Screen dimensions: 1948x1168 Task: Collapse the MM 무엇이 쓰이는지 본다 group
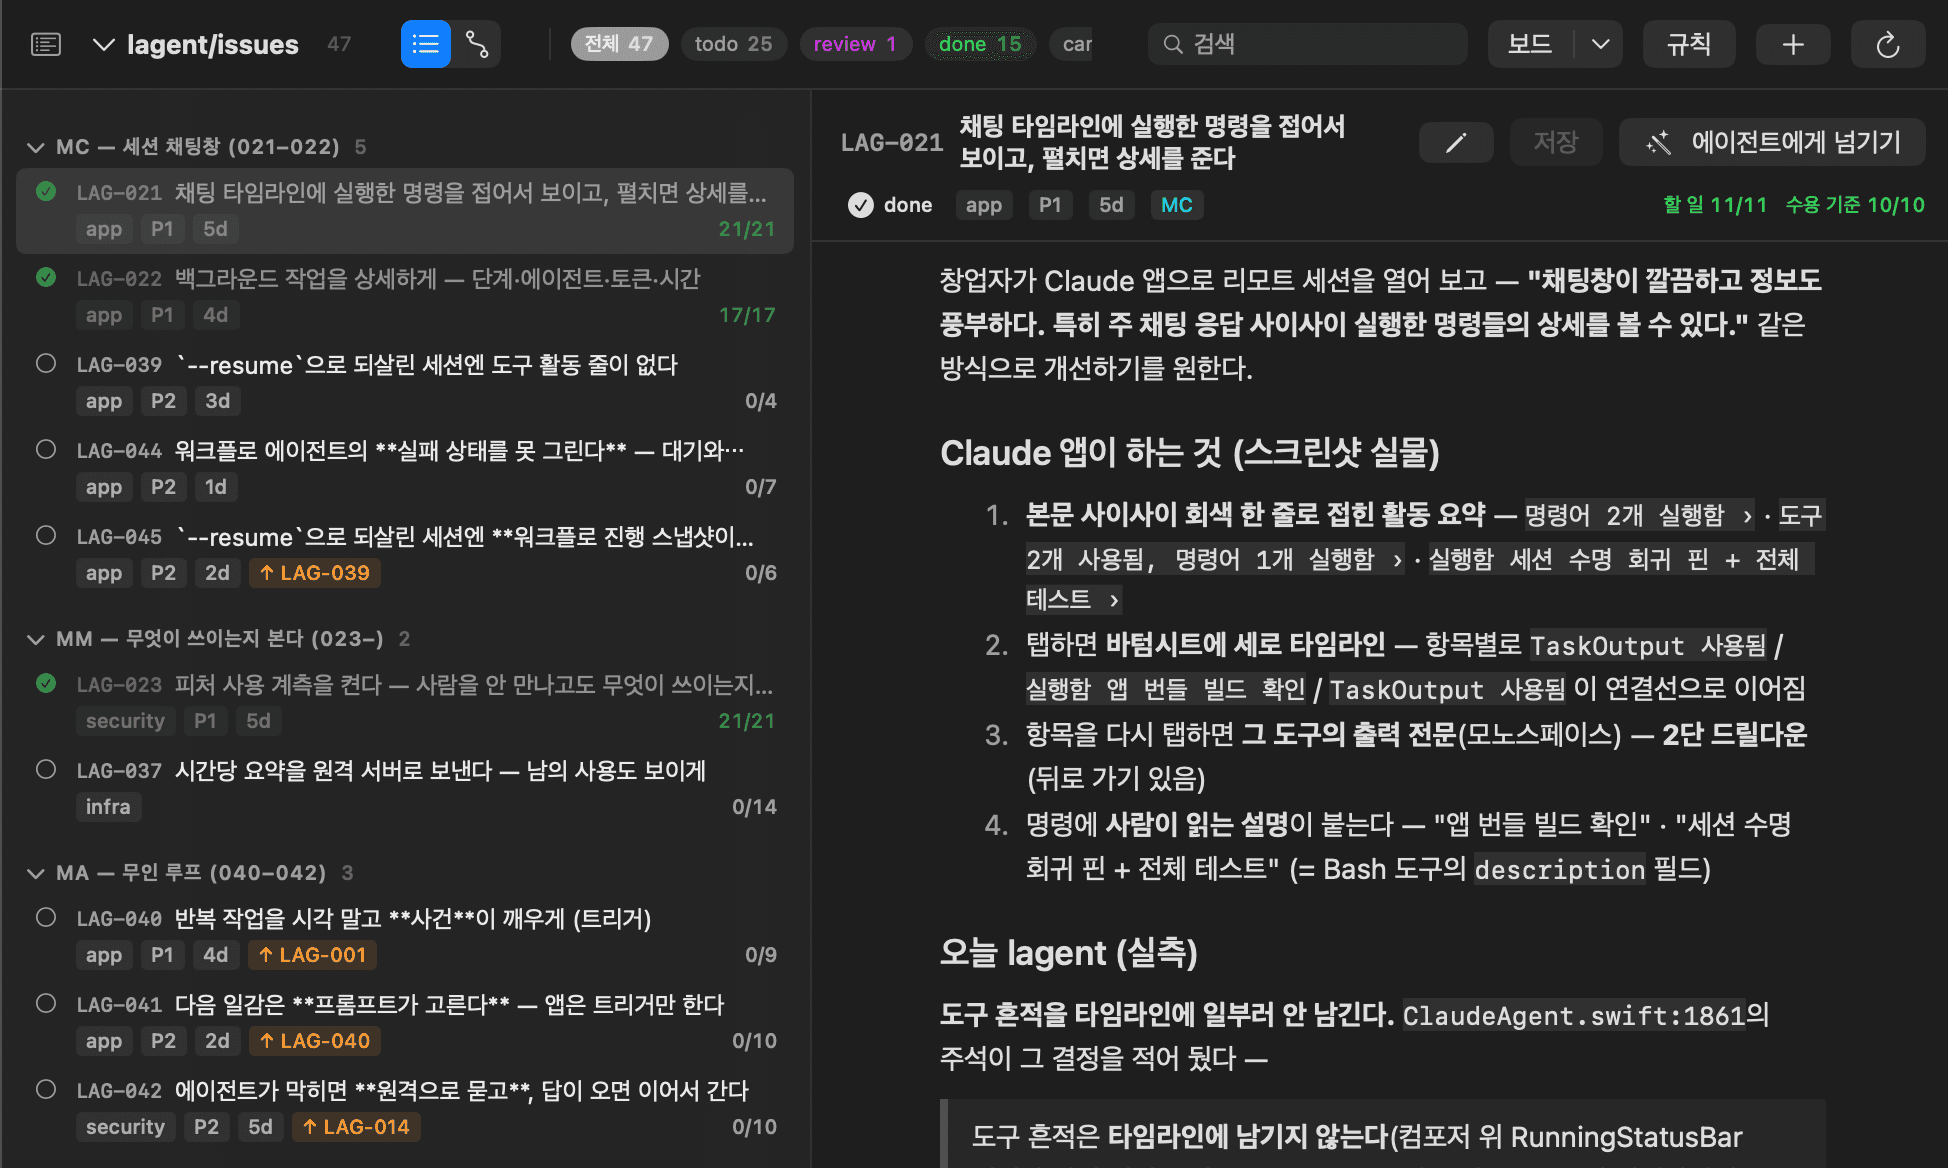click(x=36, y=639)
